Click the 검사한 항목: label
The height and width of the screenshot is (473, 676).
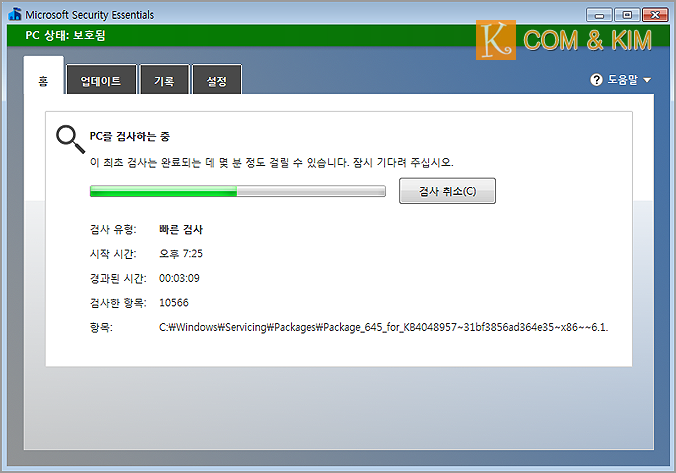(x=118, y=303)
